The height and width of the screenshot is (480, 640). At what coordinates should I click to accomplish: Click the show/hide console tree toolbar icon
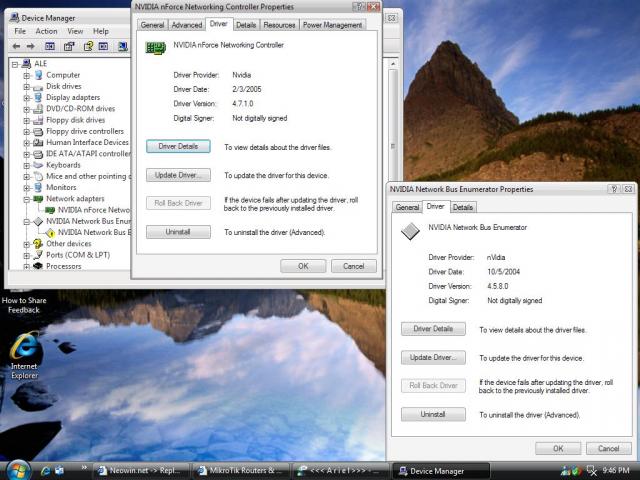50,46
